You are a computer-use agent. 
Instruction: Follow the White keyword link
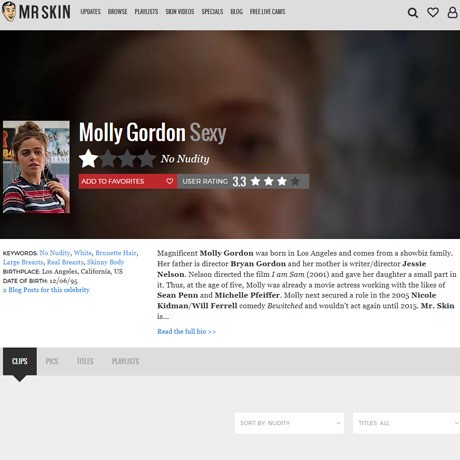click(x=83, y=253)
